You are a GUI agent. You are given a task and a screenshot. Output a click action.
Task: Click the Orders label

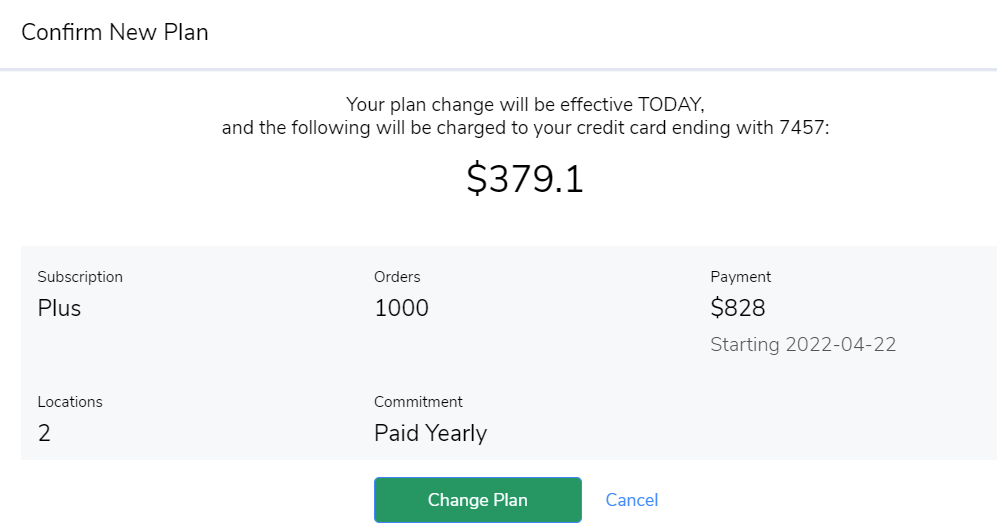(x=397, y=277)
